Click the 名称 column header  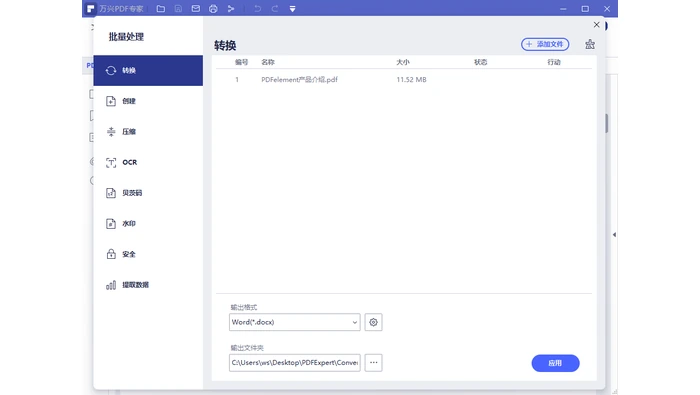click(x=268, y=62)
